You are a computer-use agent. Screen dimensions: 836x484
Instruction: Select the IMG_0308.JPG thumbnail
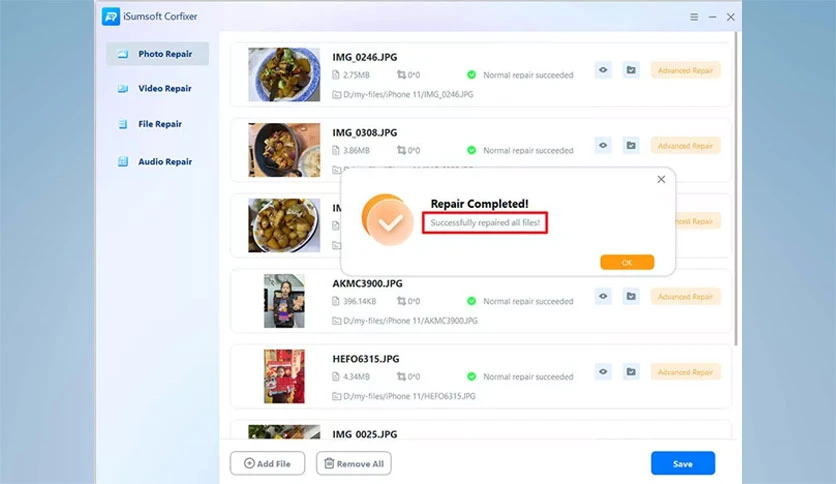(x=284, y=150)
